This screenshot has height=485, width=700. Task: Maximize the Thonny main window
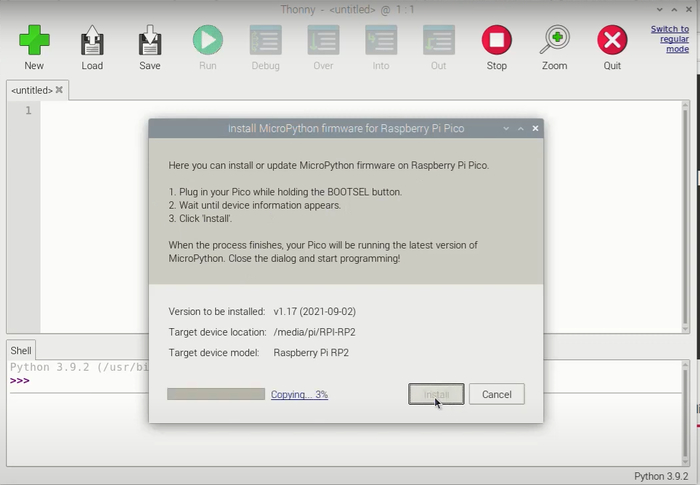coord(674,9)
